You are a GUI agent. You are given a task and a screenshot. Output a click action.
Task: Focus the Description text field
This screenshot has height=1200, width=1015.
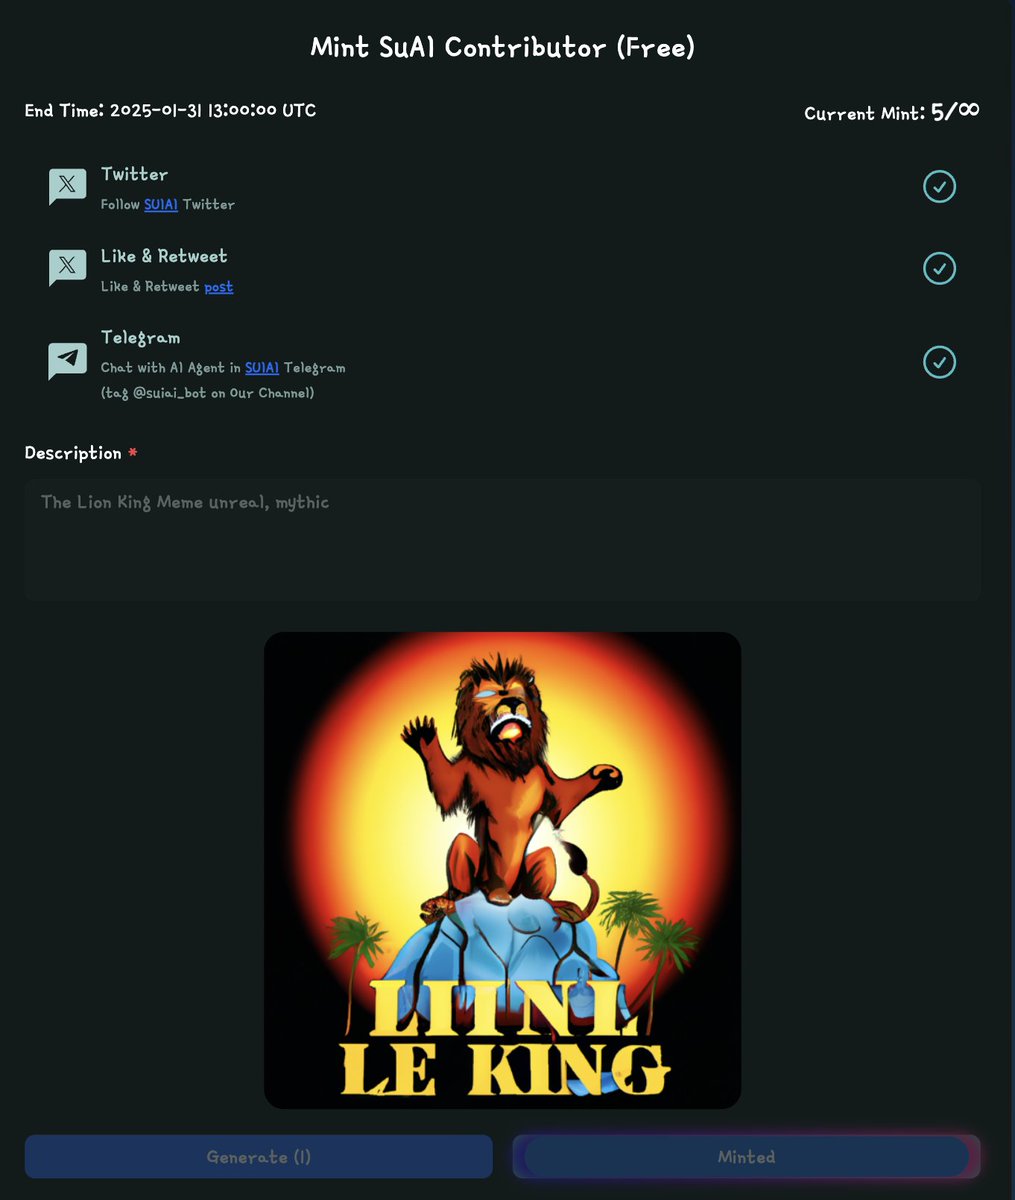coord(502,540)
